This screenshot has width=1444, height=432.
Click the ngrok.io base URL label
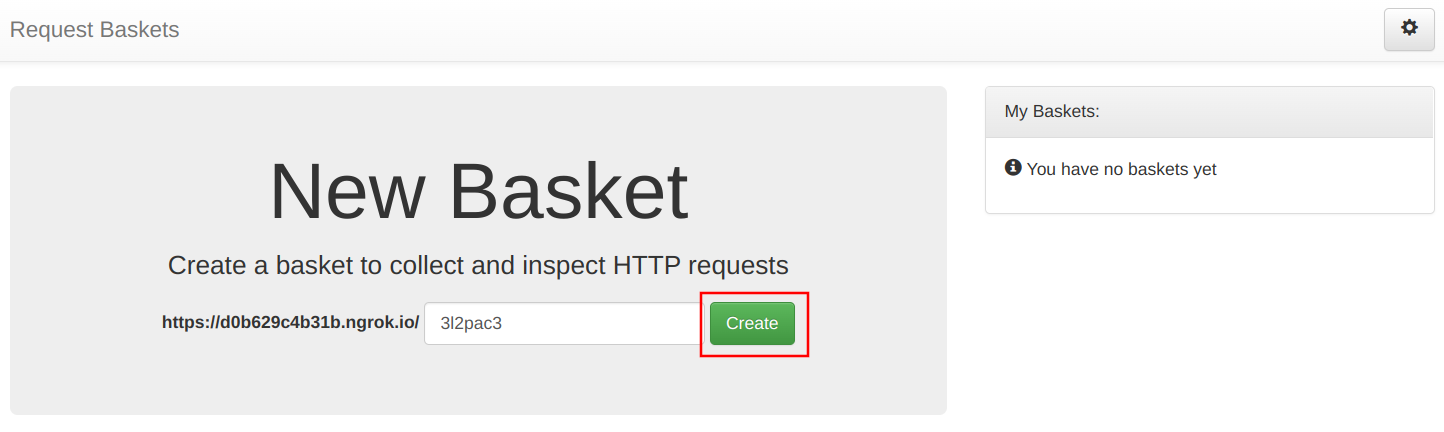coord(290,323)
